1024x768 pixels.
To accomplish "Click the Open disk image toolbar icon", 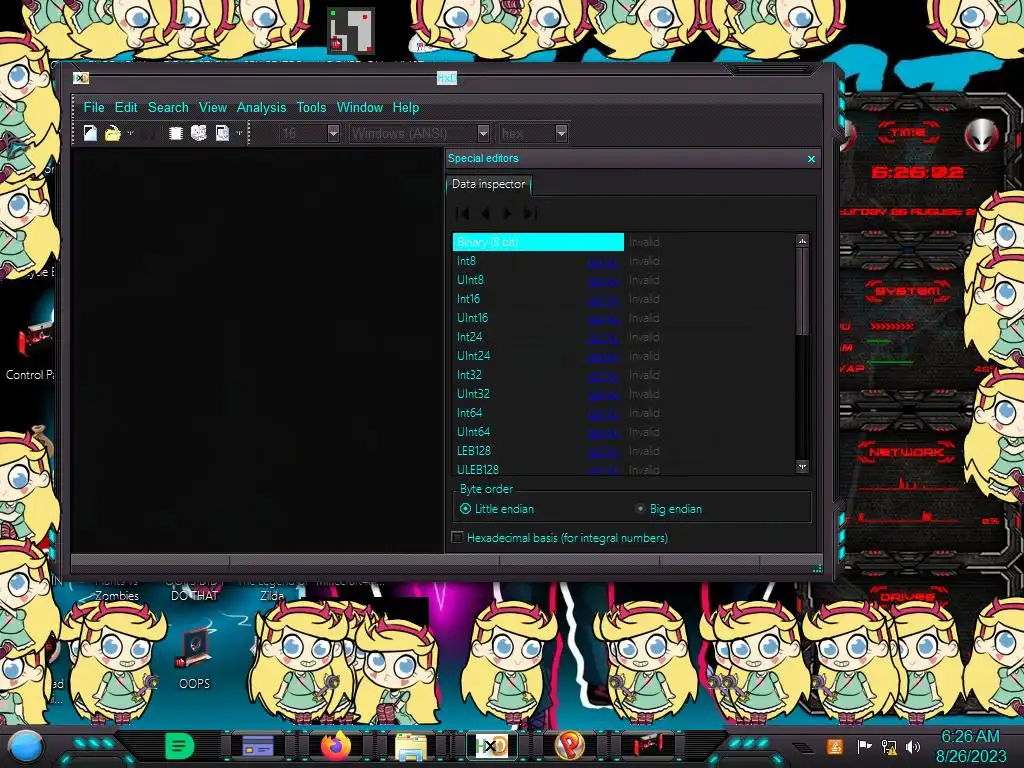I will click(222, 133).
